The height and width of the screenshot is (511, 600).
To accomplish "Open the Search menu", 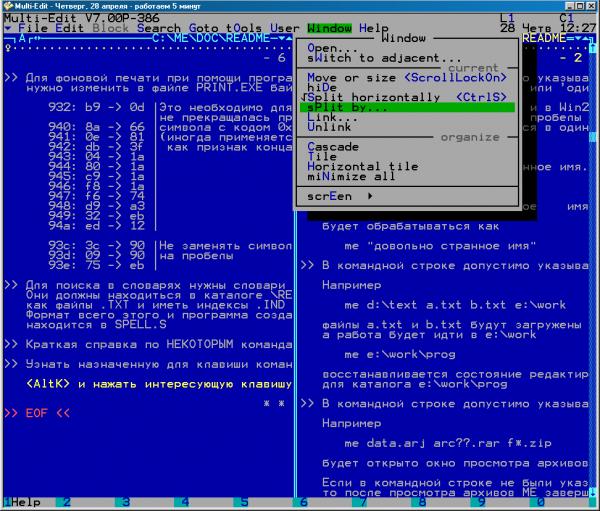I will tap(159, 28).
